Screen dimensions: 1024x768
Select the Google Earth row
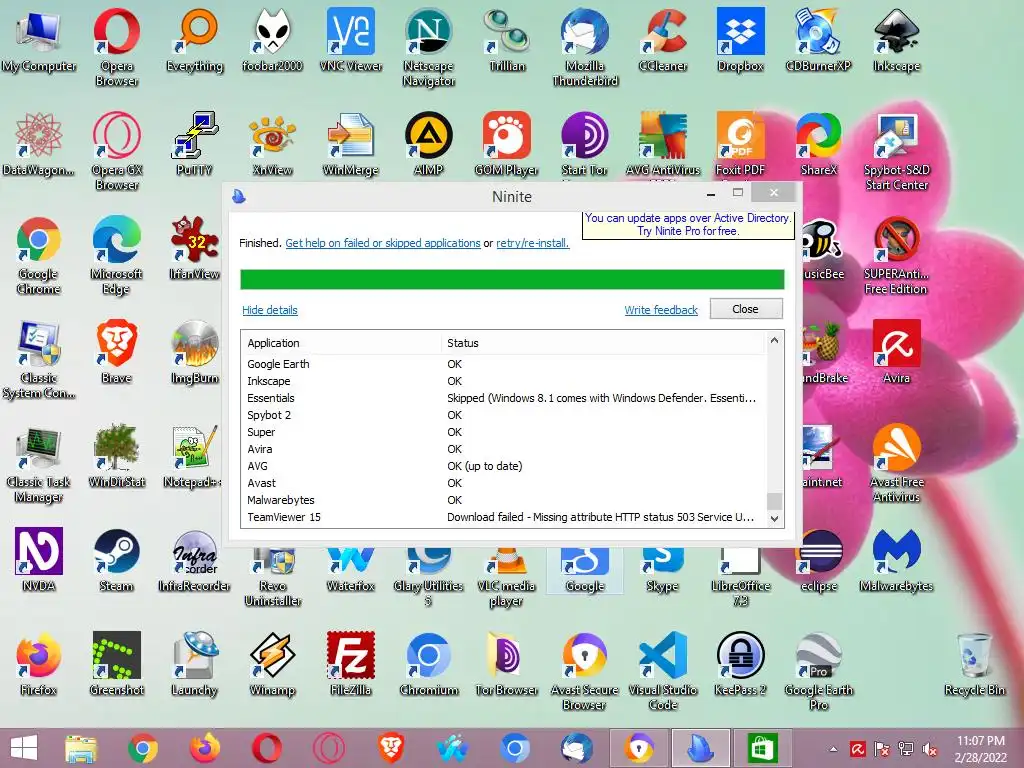pyautogui.click(x=503, y=364)
